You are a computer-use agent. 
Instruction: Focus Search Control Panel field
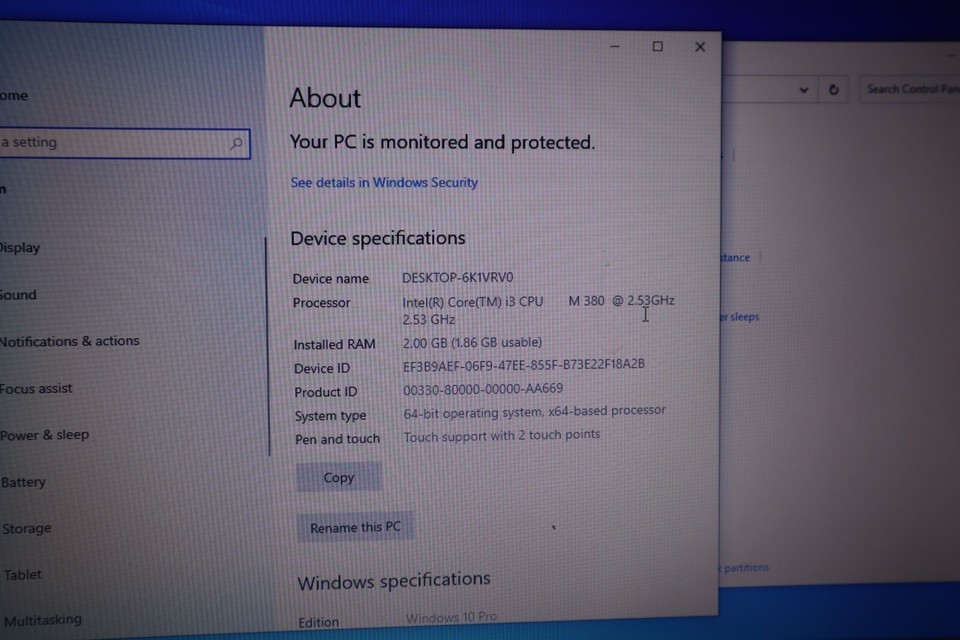tap(910, 89)
